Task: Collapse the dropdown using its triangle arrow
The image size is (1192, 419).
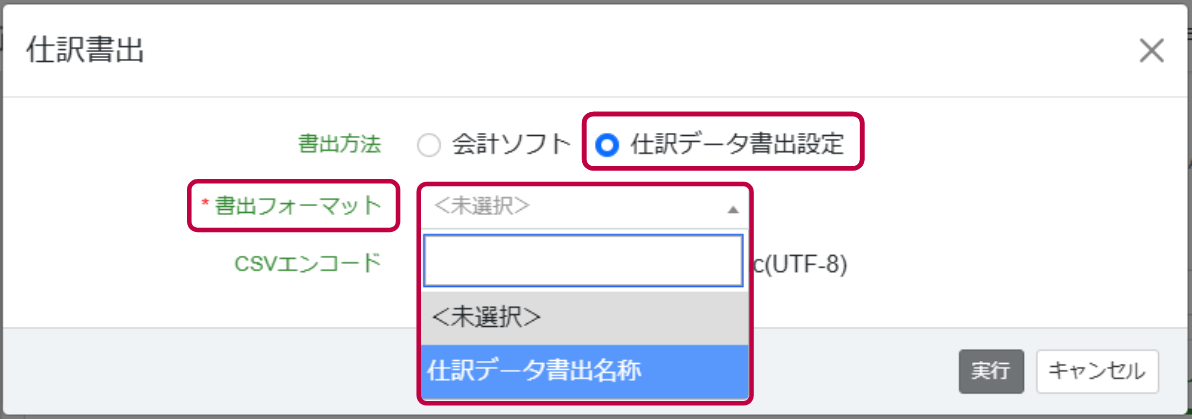Action: pos(732,210)
